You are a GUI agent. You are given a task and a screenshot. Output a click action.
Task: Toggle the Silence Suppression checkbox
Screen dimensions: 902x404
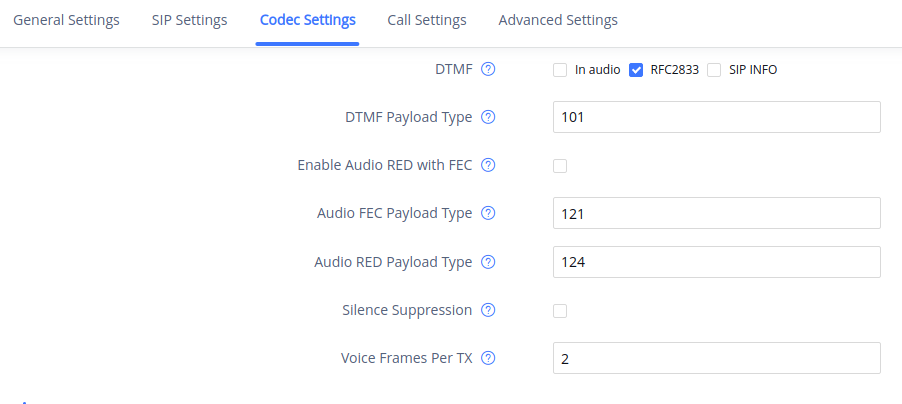tap(560, 311)
